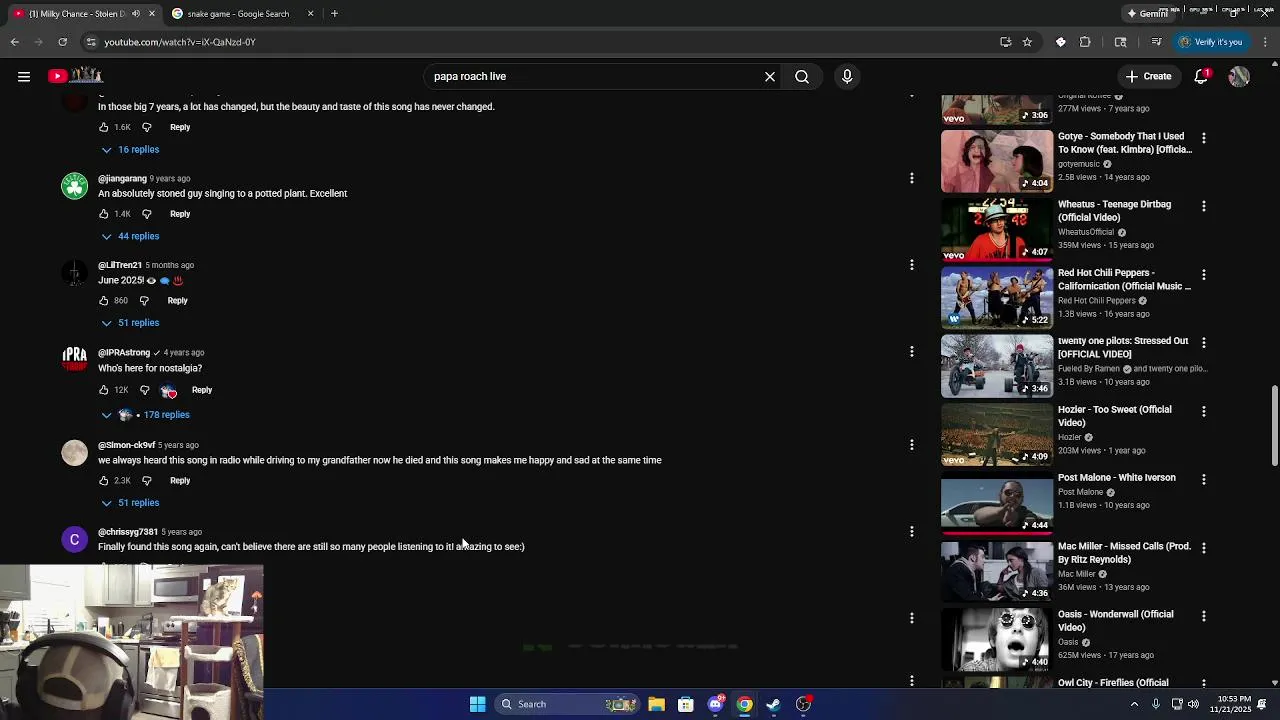This screenshot has height=720, width=1280.
Task: Go to YouTube home via logo
Action: pos(75,76)
